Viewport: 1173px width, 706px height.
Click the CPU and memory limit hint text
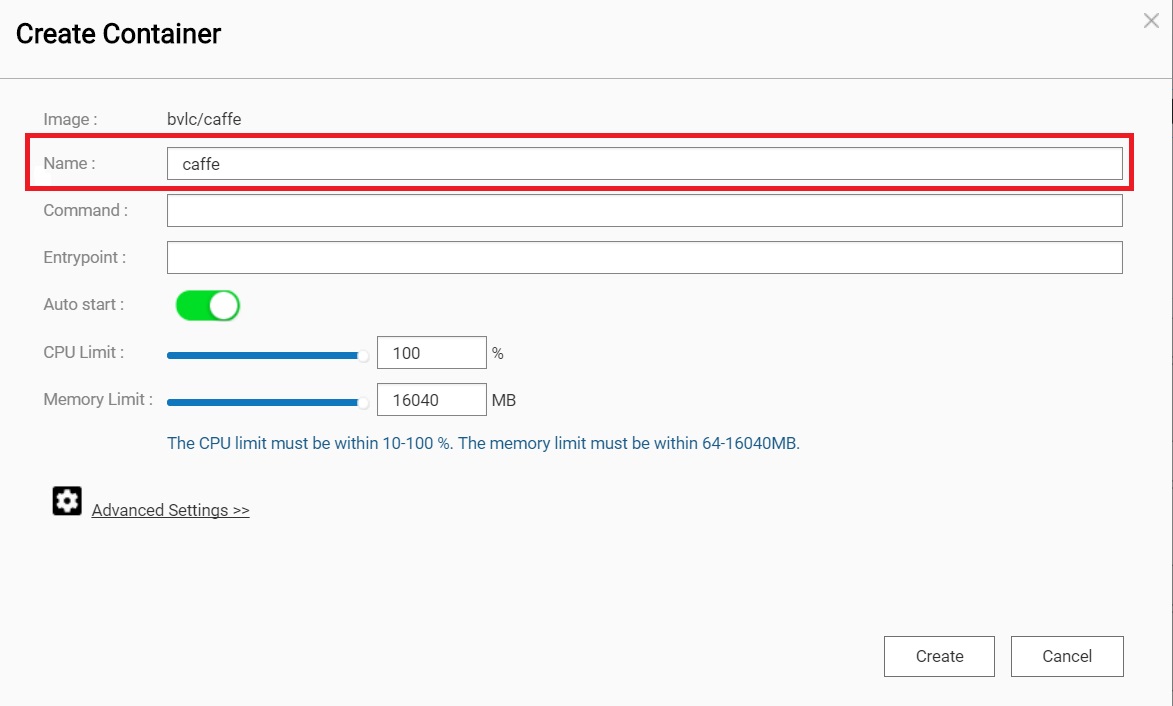[x=483, y=443]
